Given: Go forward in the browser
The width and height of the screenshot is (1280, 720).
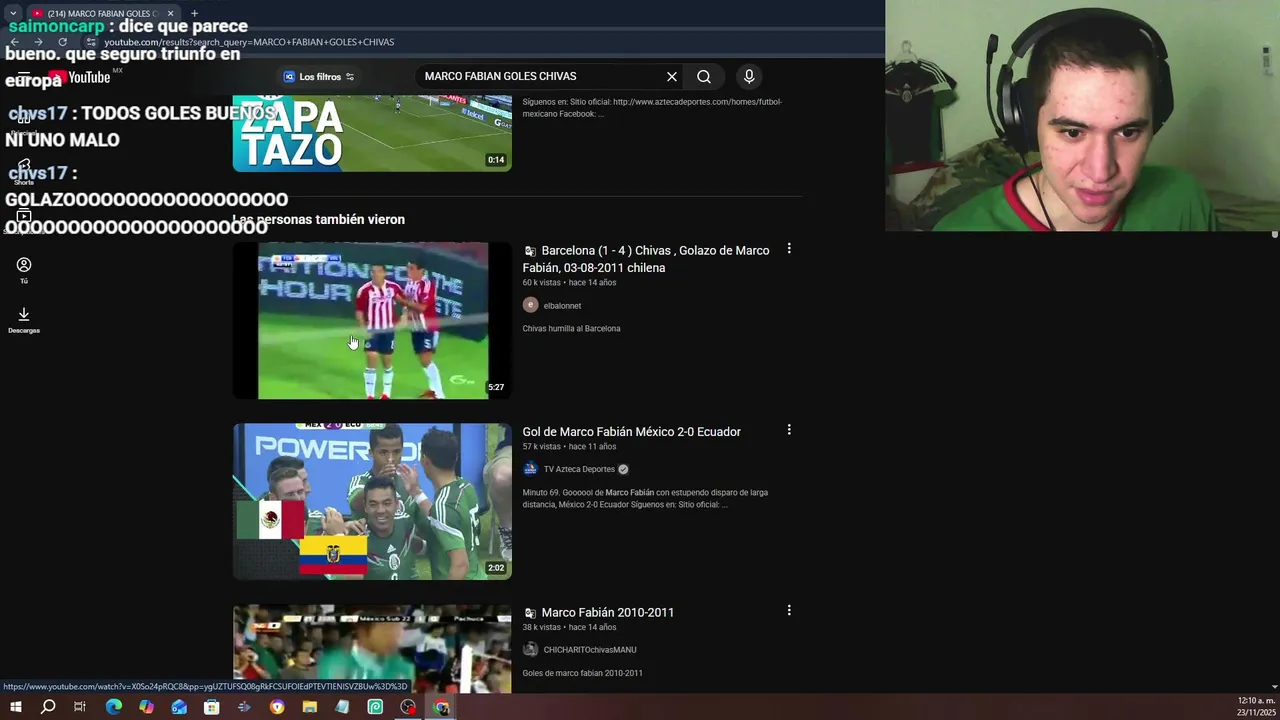Looking at the screenshot, I should [38, 42].
